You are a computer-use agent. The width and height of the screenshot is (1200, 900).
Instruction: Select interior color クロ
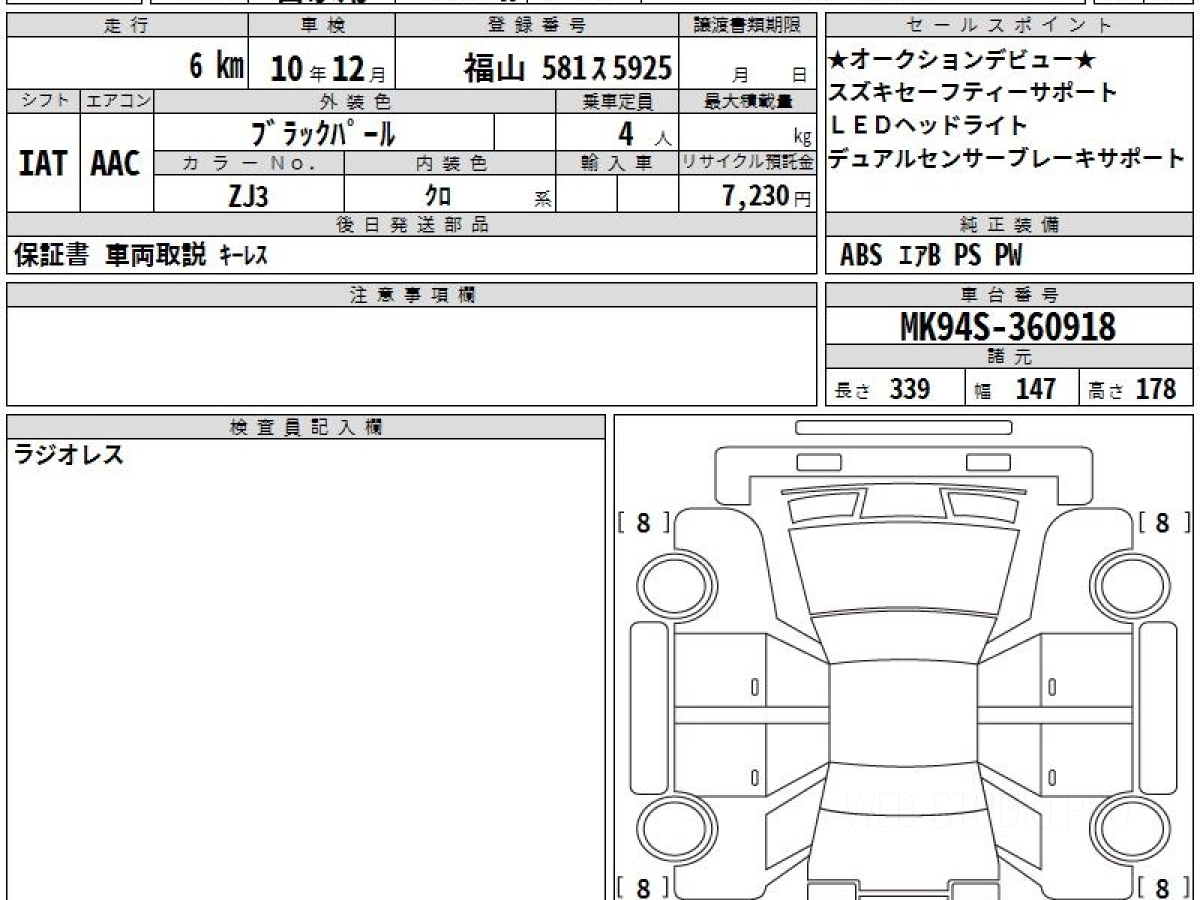coord(438,195)
